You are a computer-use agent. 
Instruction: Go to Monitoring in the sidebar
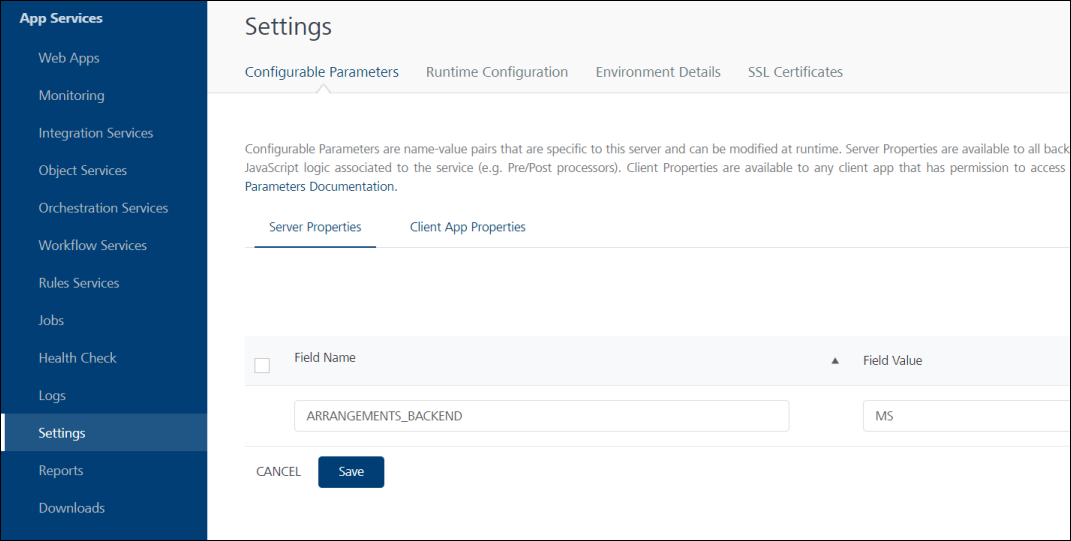click(x=72, y=96)
